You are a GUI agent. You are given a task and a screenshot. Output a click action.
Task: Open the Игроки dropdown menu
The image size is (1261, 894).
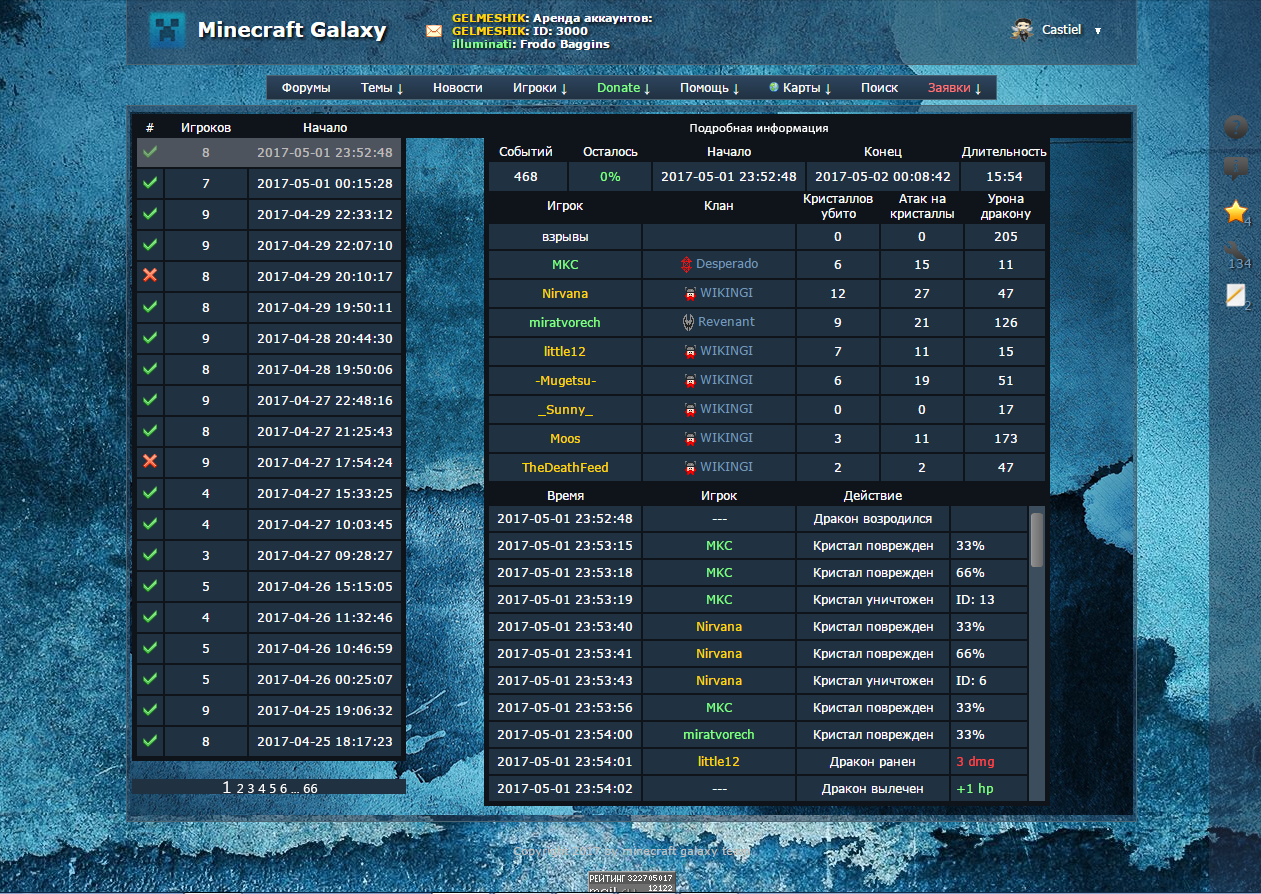pos(539,88)
